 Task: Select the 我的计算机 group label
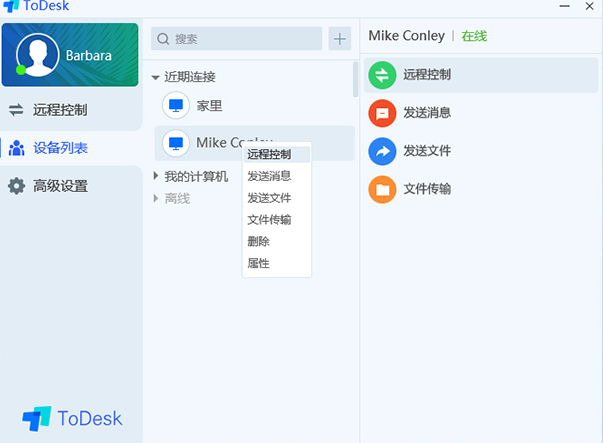(x=196, y=177)
